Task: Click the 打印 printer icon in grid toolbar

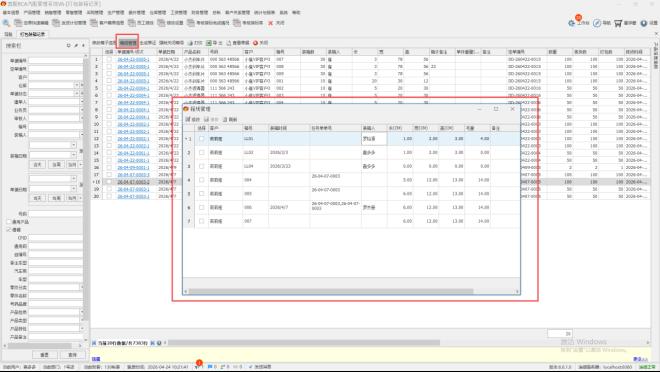Action: coord(190,43)
